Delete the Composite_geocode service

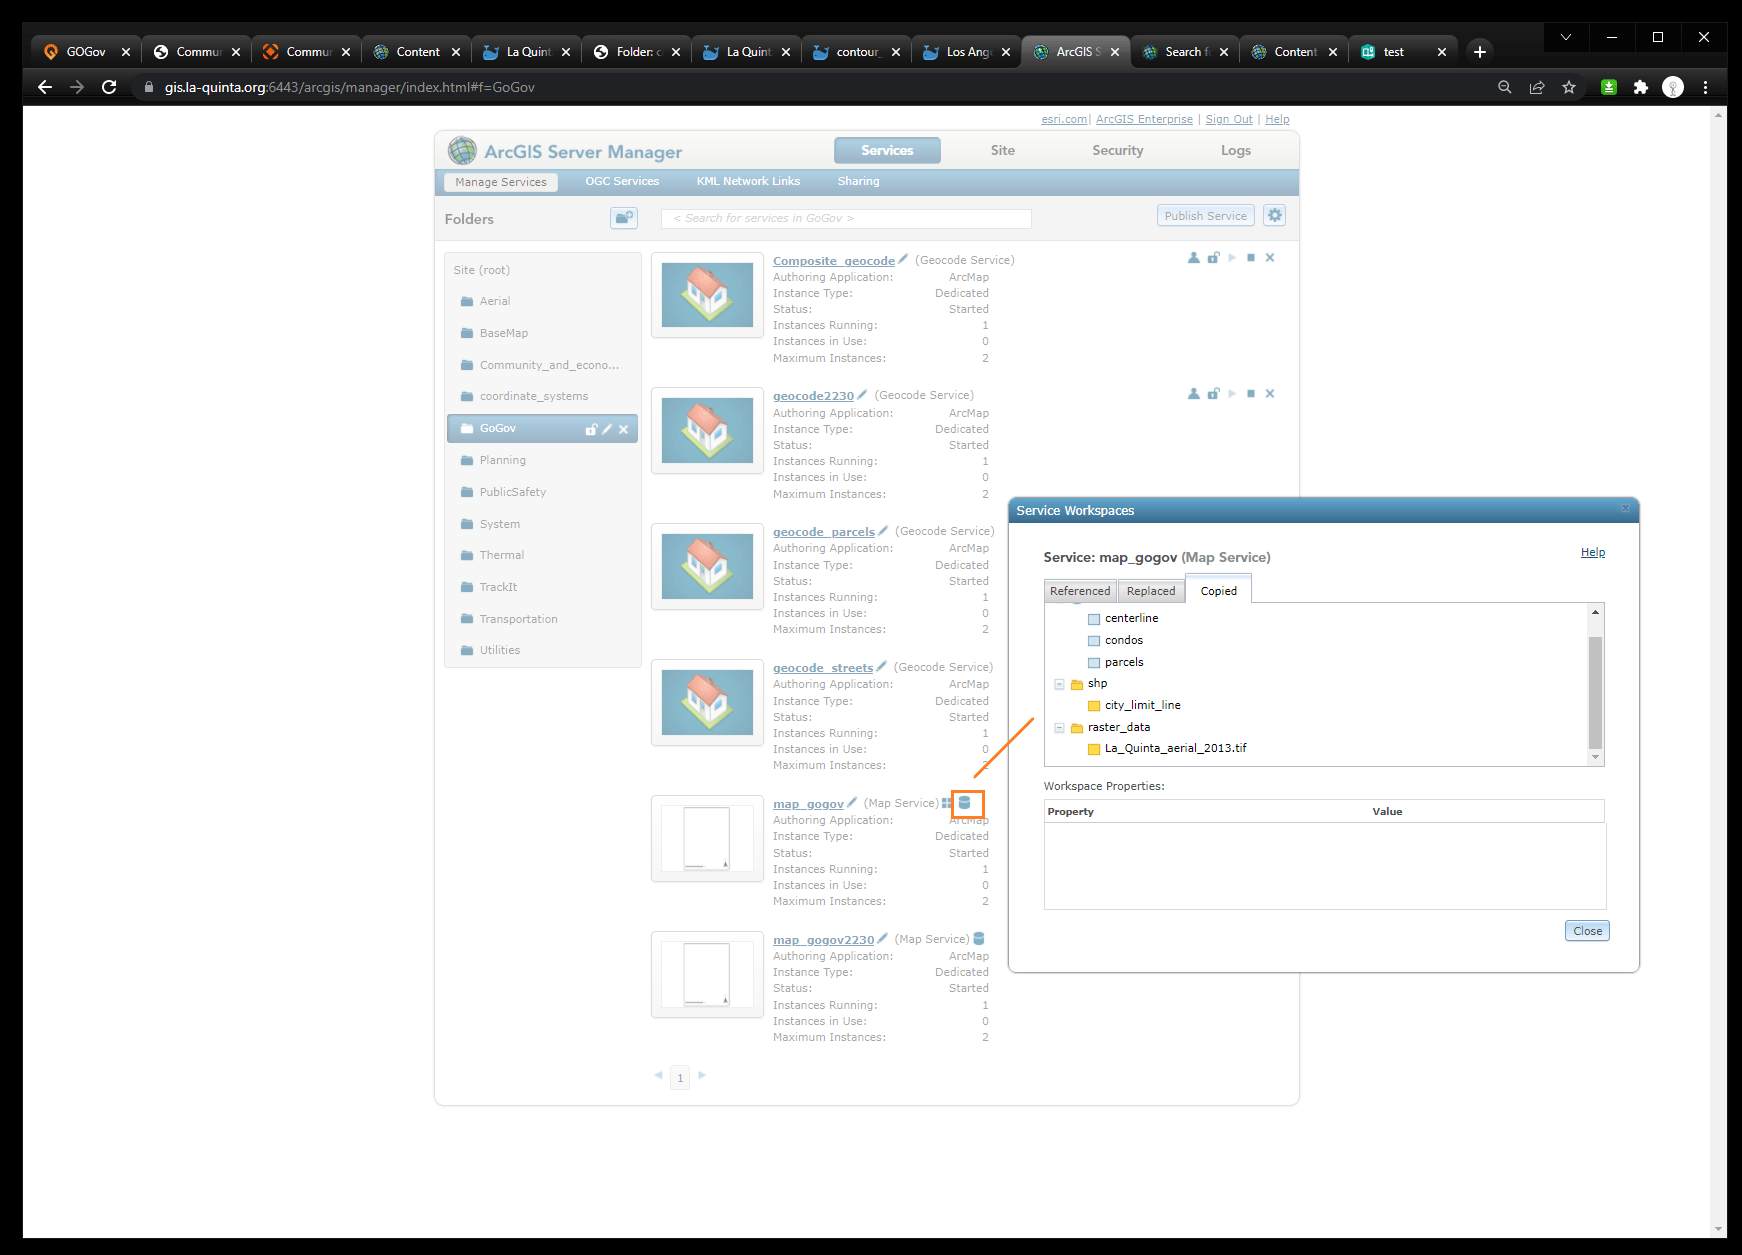1270,258
